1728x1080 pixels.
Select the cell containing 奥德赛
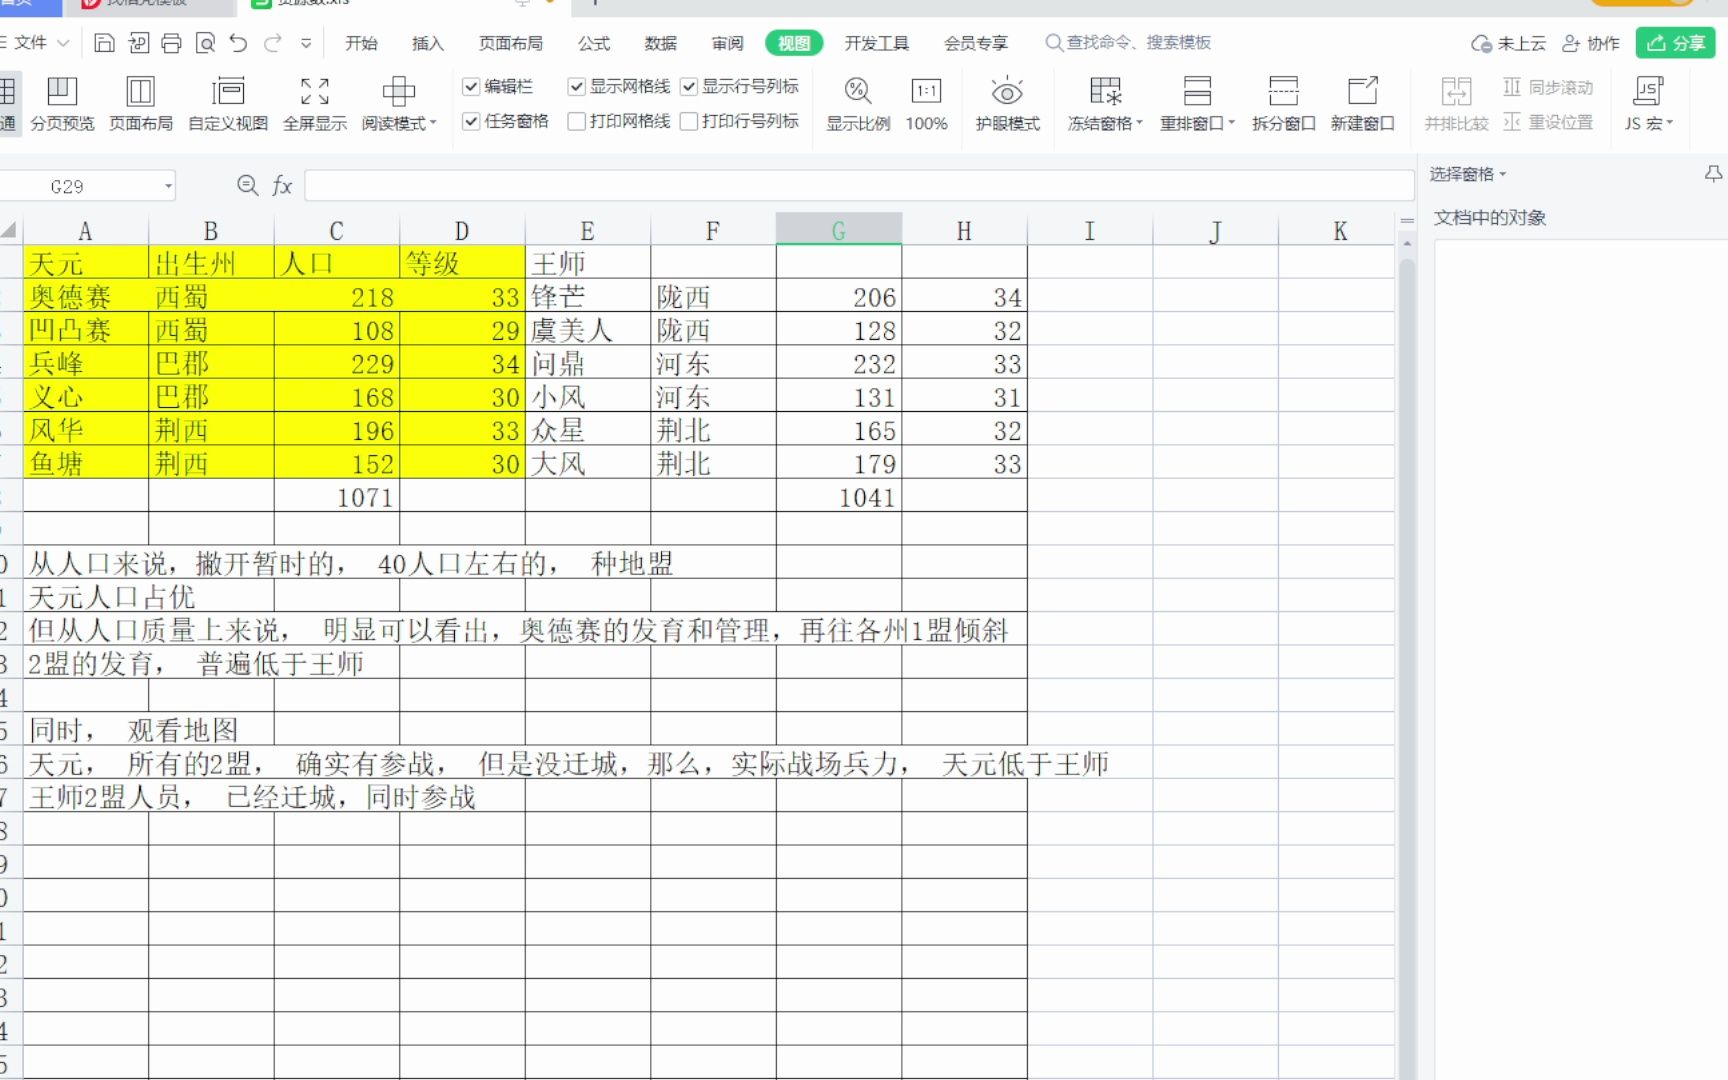pos(85,297)
